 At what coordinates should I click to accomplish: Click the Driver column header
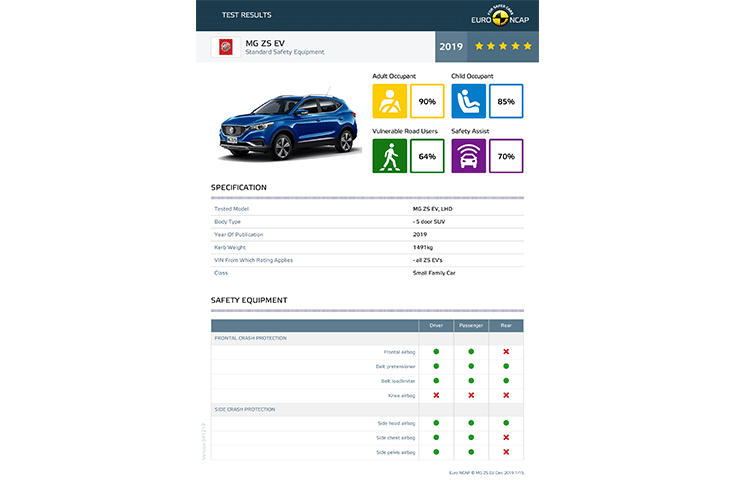(436, 325)
